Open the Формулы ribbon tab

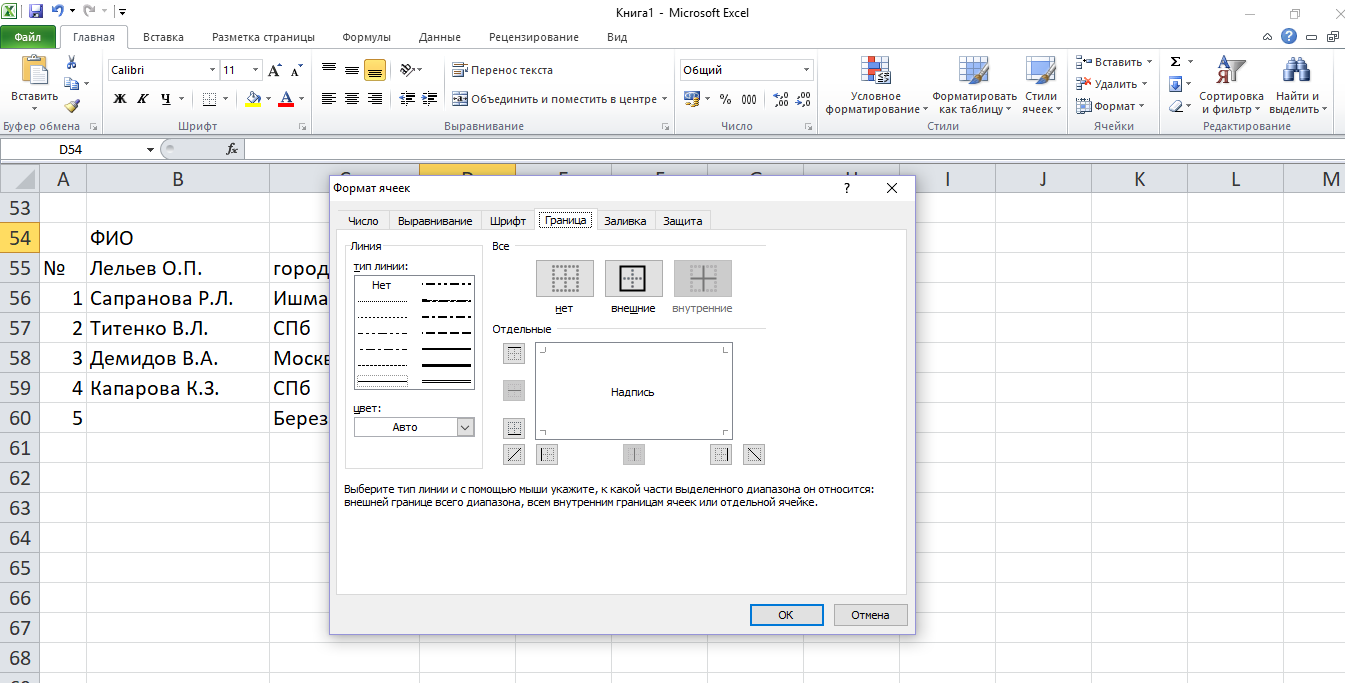(x=367, y=37)
